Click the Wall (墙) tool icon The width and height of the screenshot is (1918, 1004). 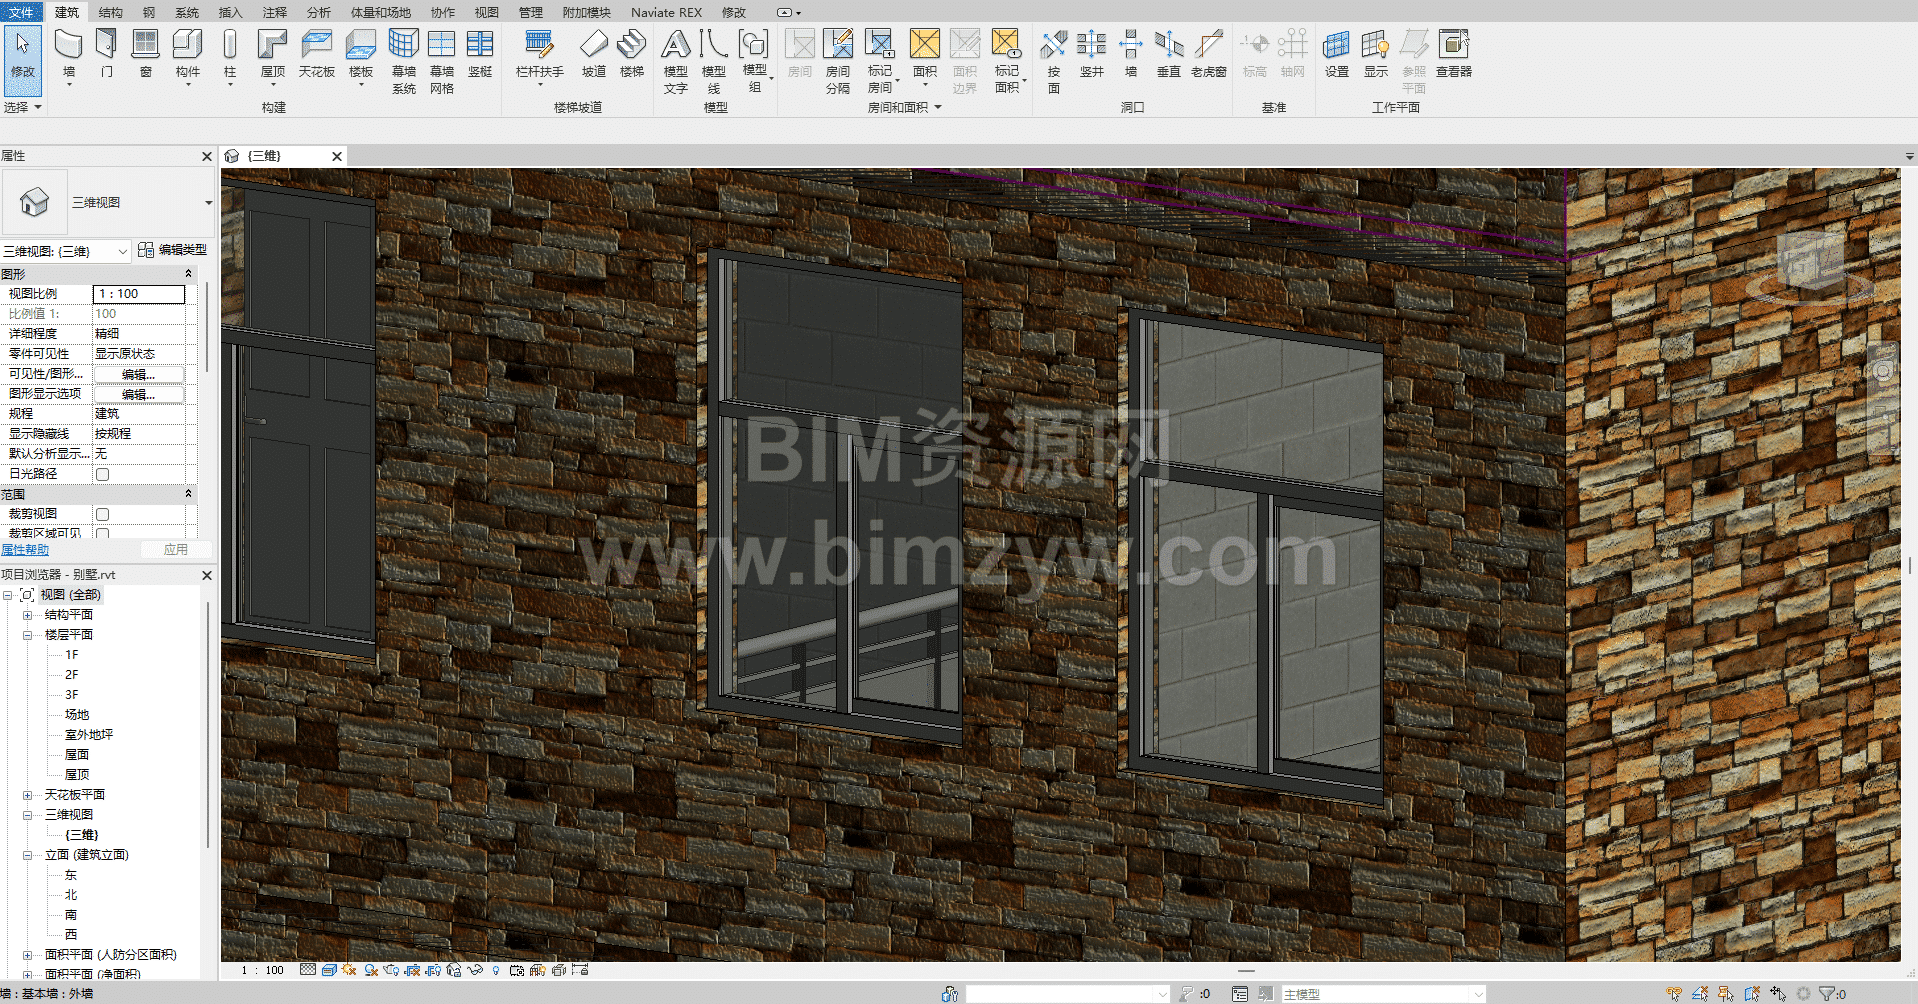click(x=68, y=46)
